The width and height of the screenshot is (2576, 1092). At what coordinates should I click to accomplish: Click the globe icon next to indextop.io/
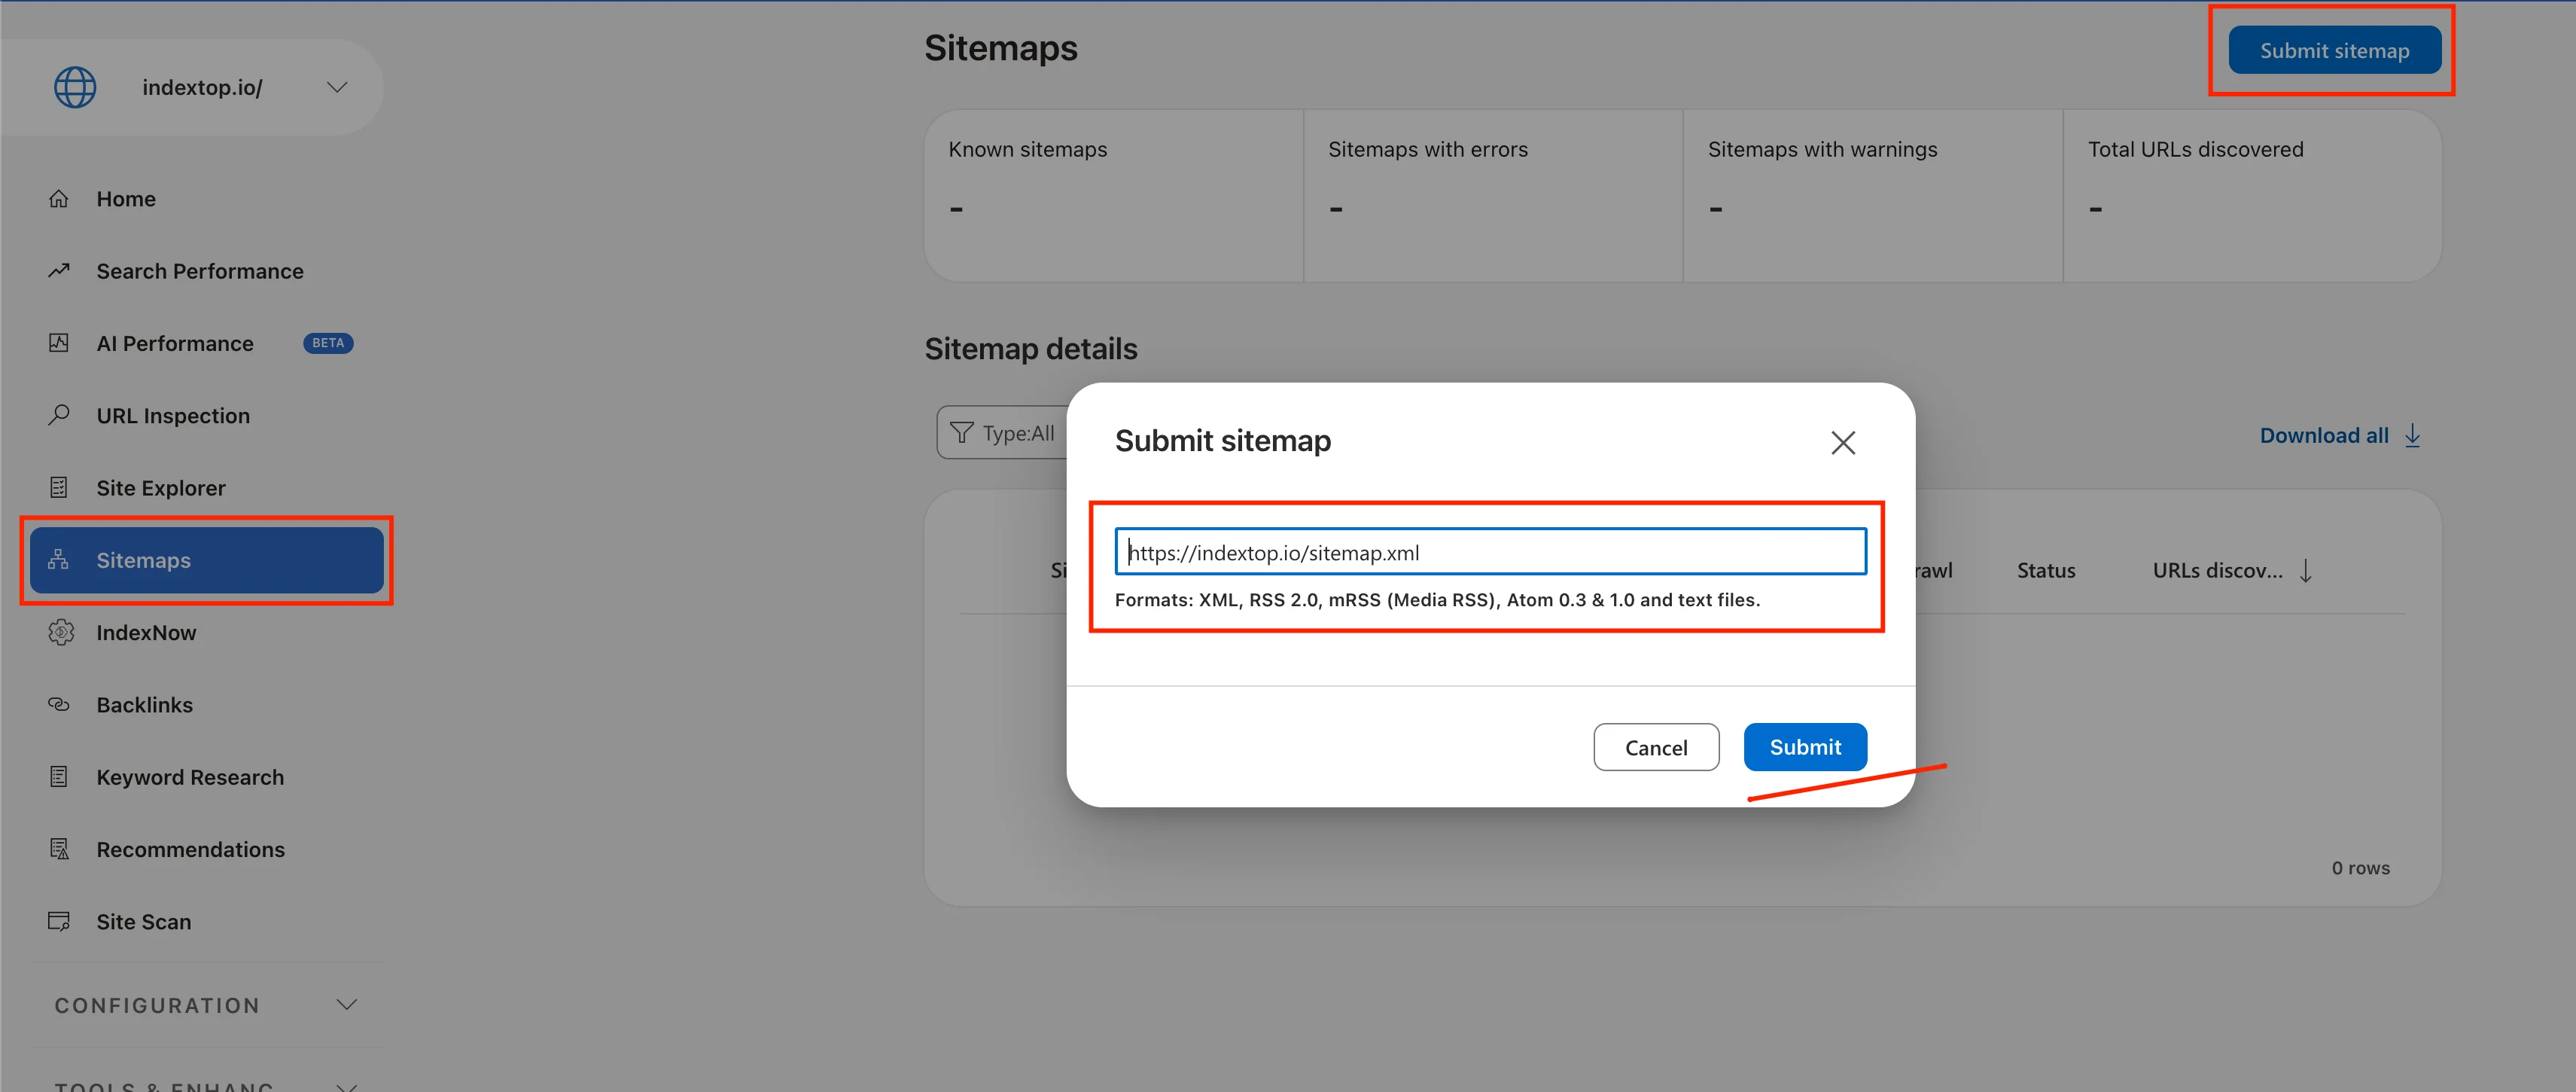tap(75, 87)
